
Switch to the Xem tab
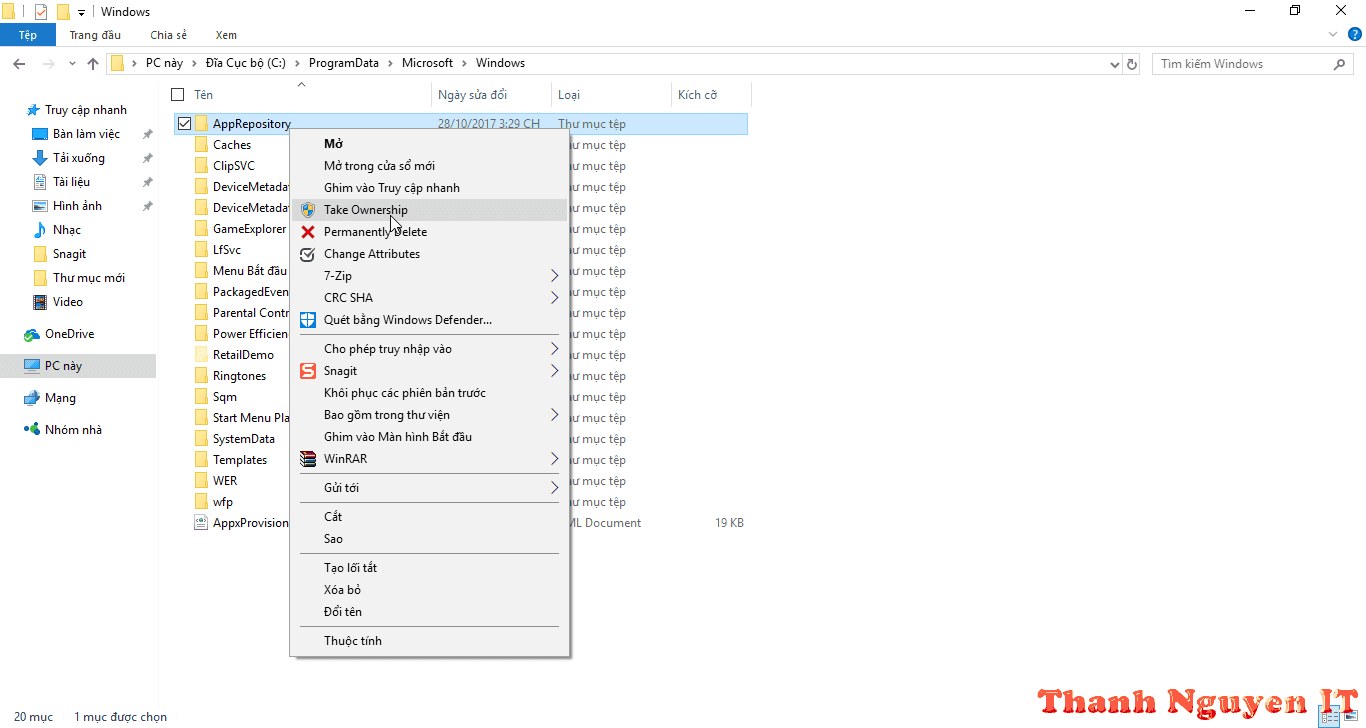pos(226,35)
